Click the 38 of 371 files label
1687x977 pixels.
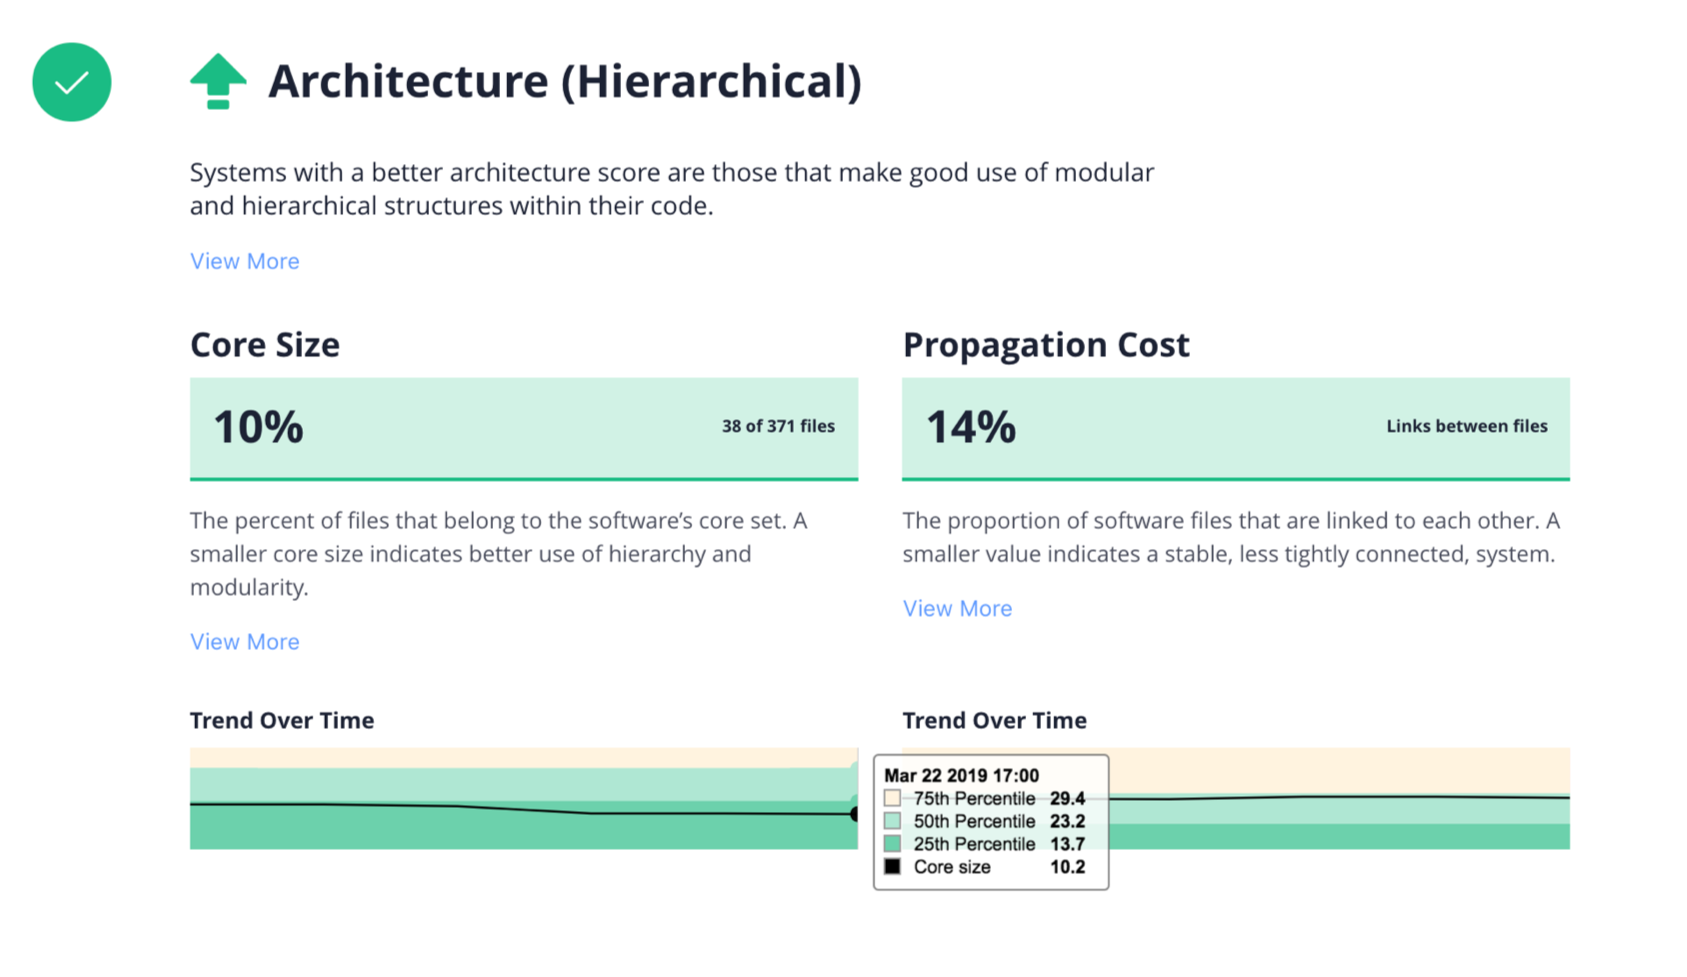(777, 426)
